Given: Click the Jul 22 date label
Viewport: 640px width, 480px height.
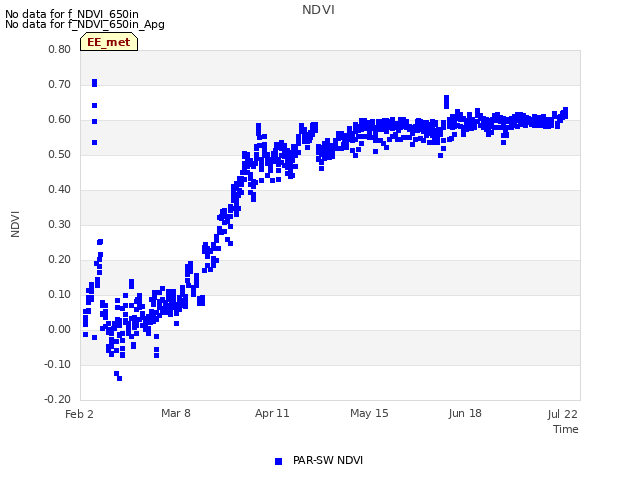Looking at the screenshot, I should coord(562,414).
